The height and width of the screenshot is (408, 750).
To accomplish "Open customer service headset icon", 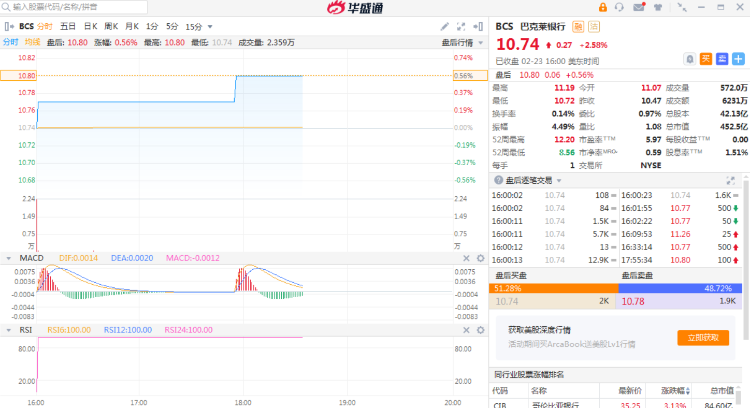I will [x=619, y=7].
